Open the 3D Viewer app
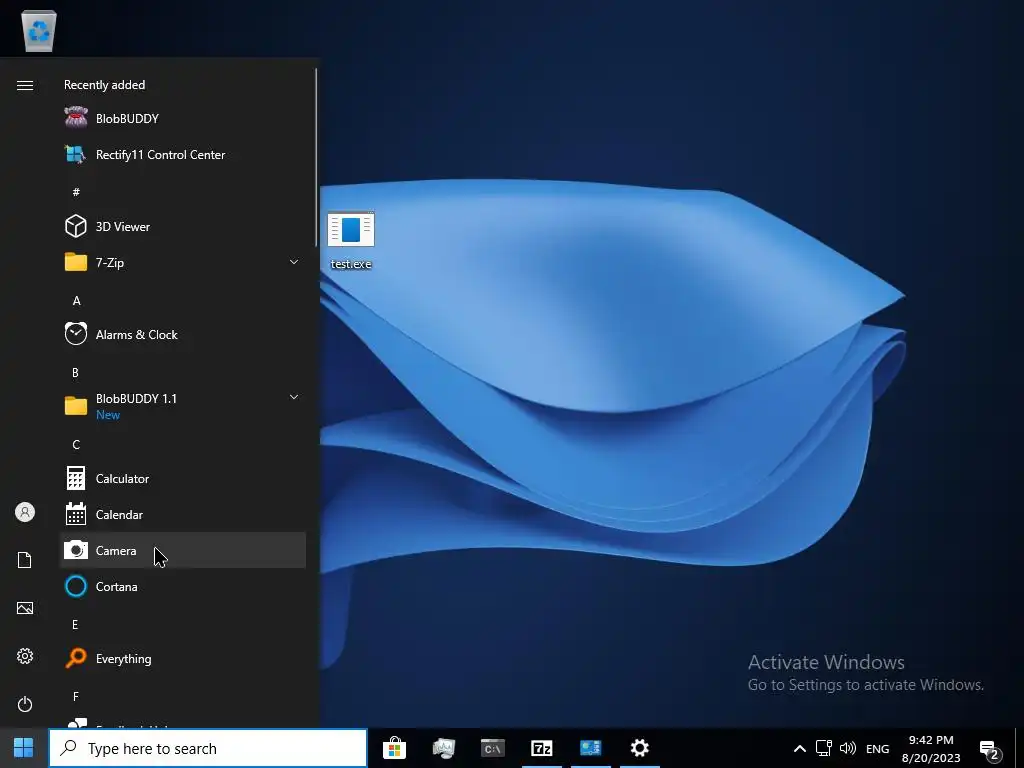The image size is (1024, 768). click(183, 227)
